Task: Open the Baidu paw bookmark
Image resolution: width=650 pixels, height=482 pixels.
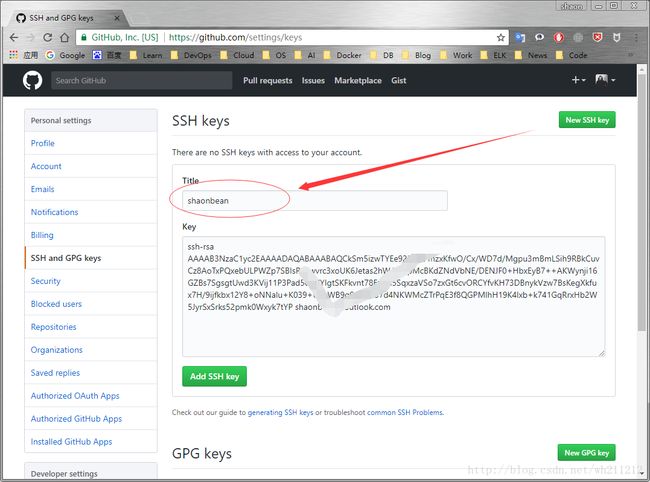Action: [107, 55]
